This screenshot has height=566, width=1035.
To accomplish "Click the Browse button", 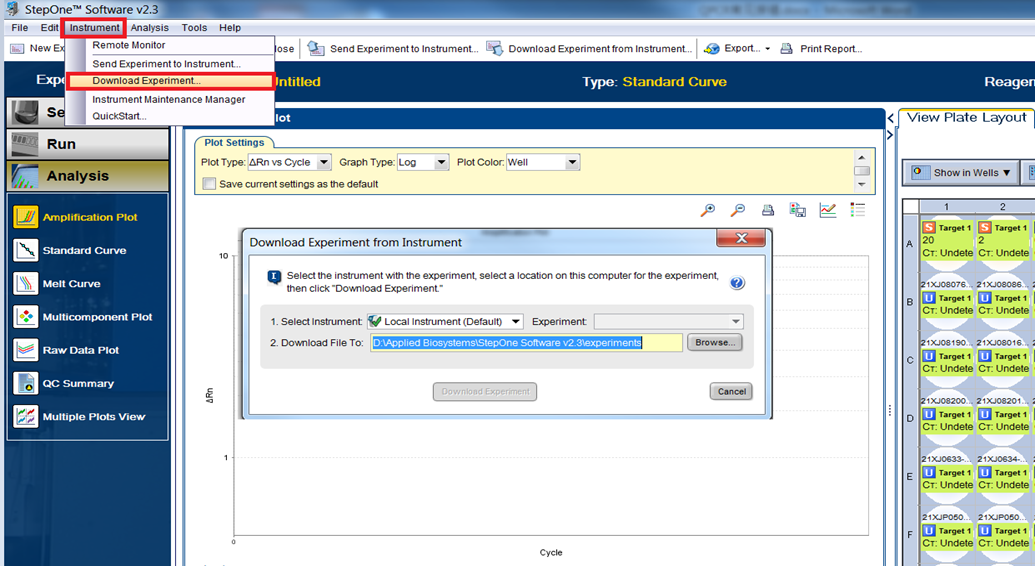I will (714, 342).
